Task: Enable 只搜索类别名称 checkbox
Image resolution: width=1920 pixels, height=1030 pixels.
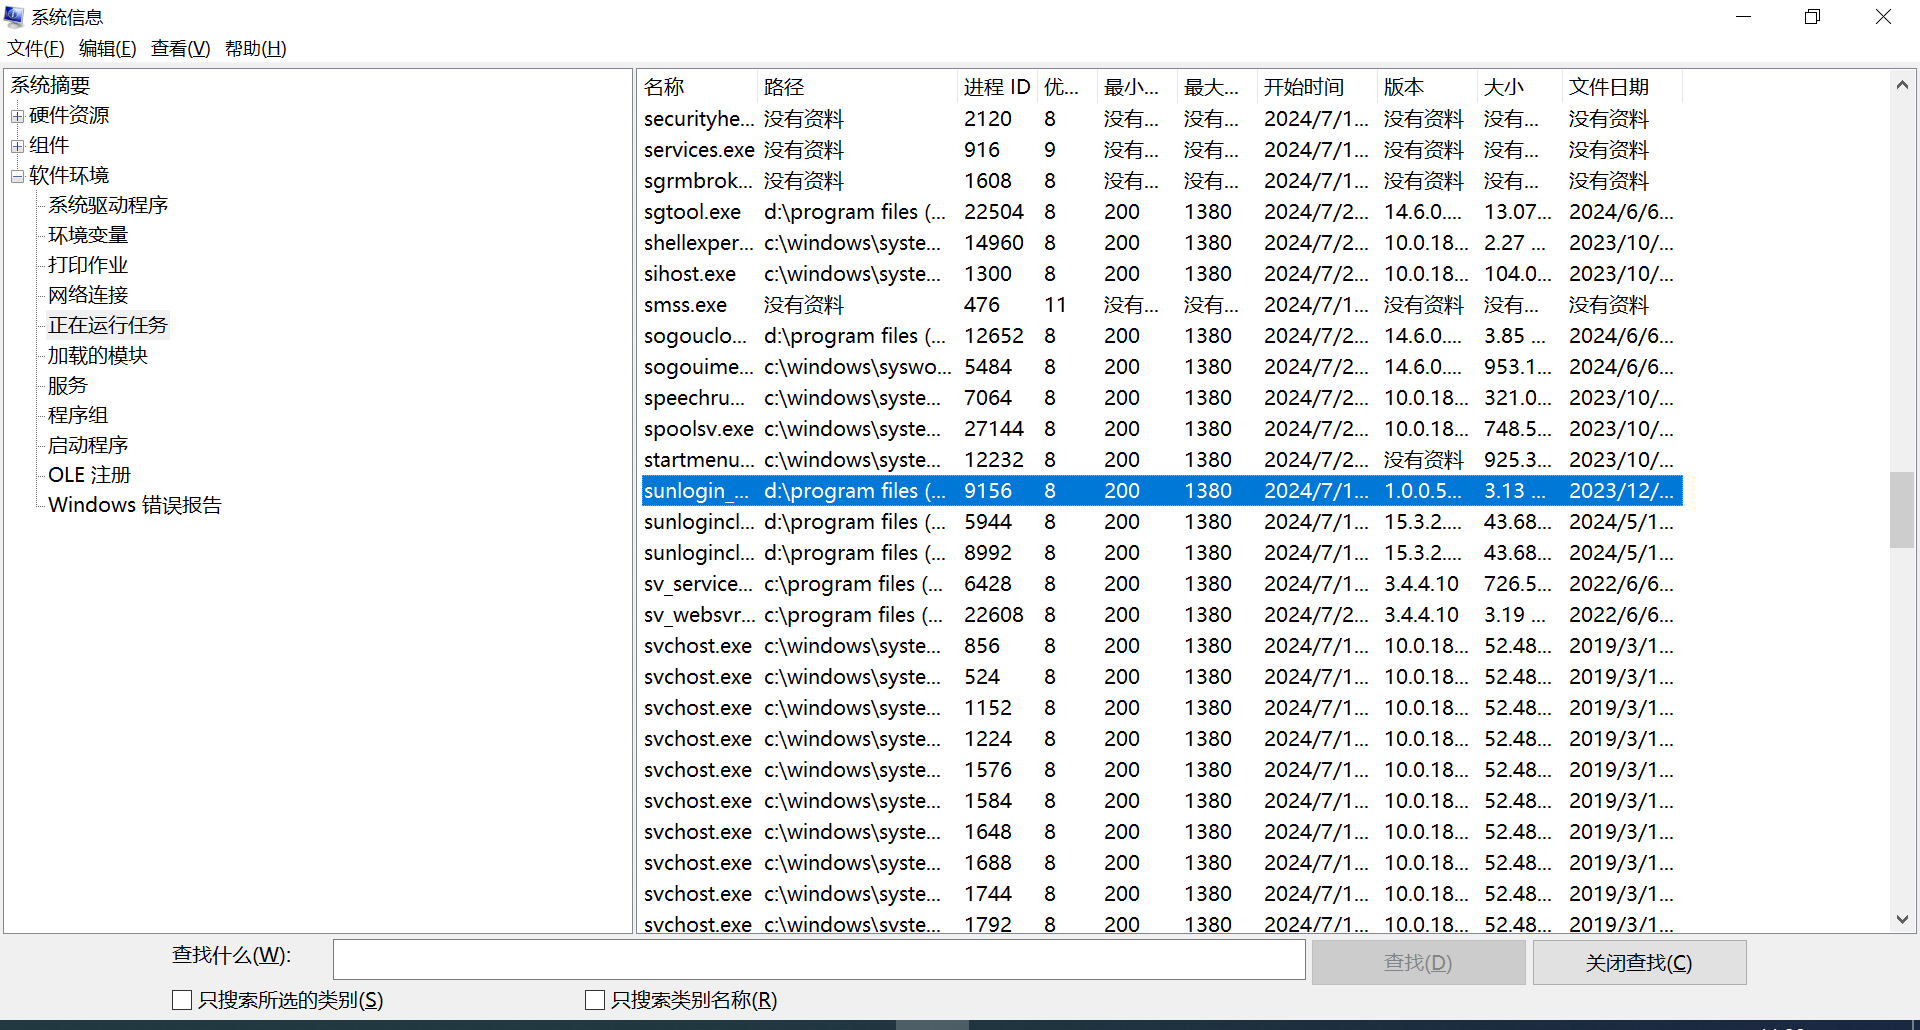Action: [x=595, y=1000]
